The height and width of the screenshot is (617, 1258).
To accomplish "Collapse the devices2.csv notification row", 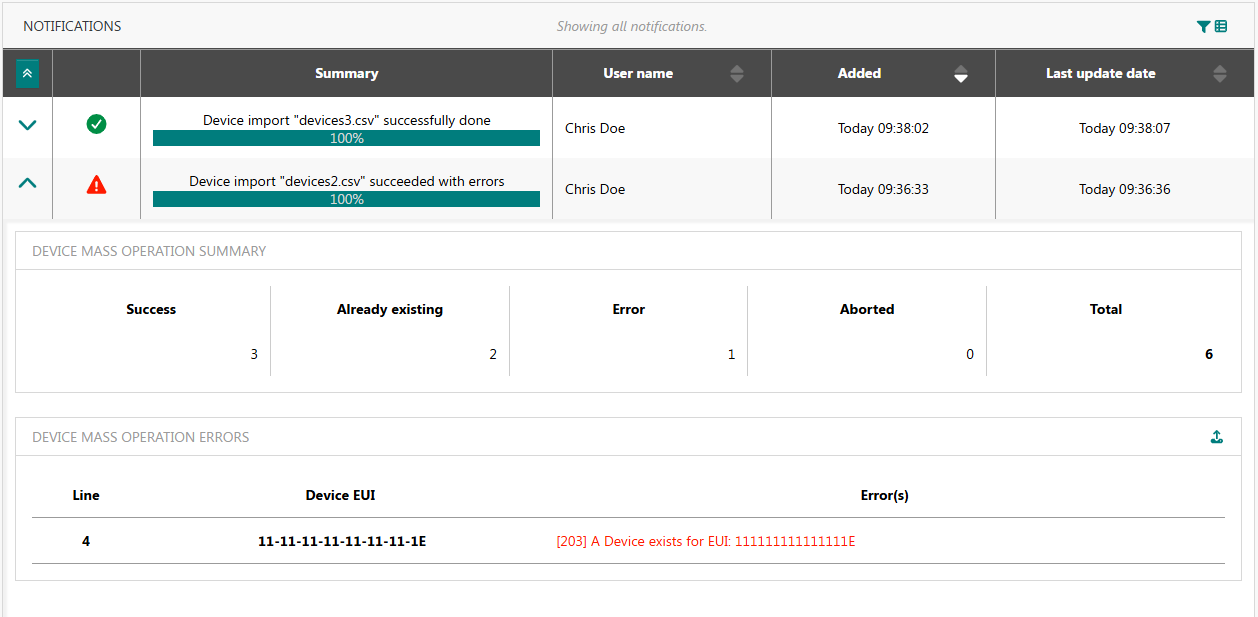I will (27, 184).
